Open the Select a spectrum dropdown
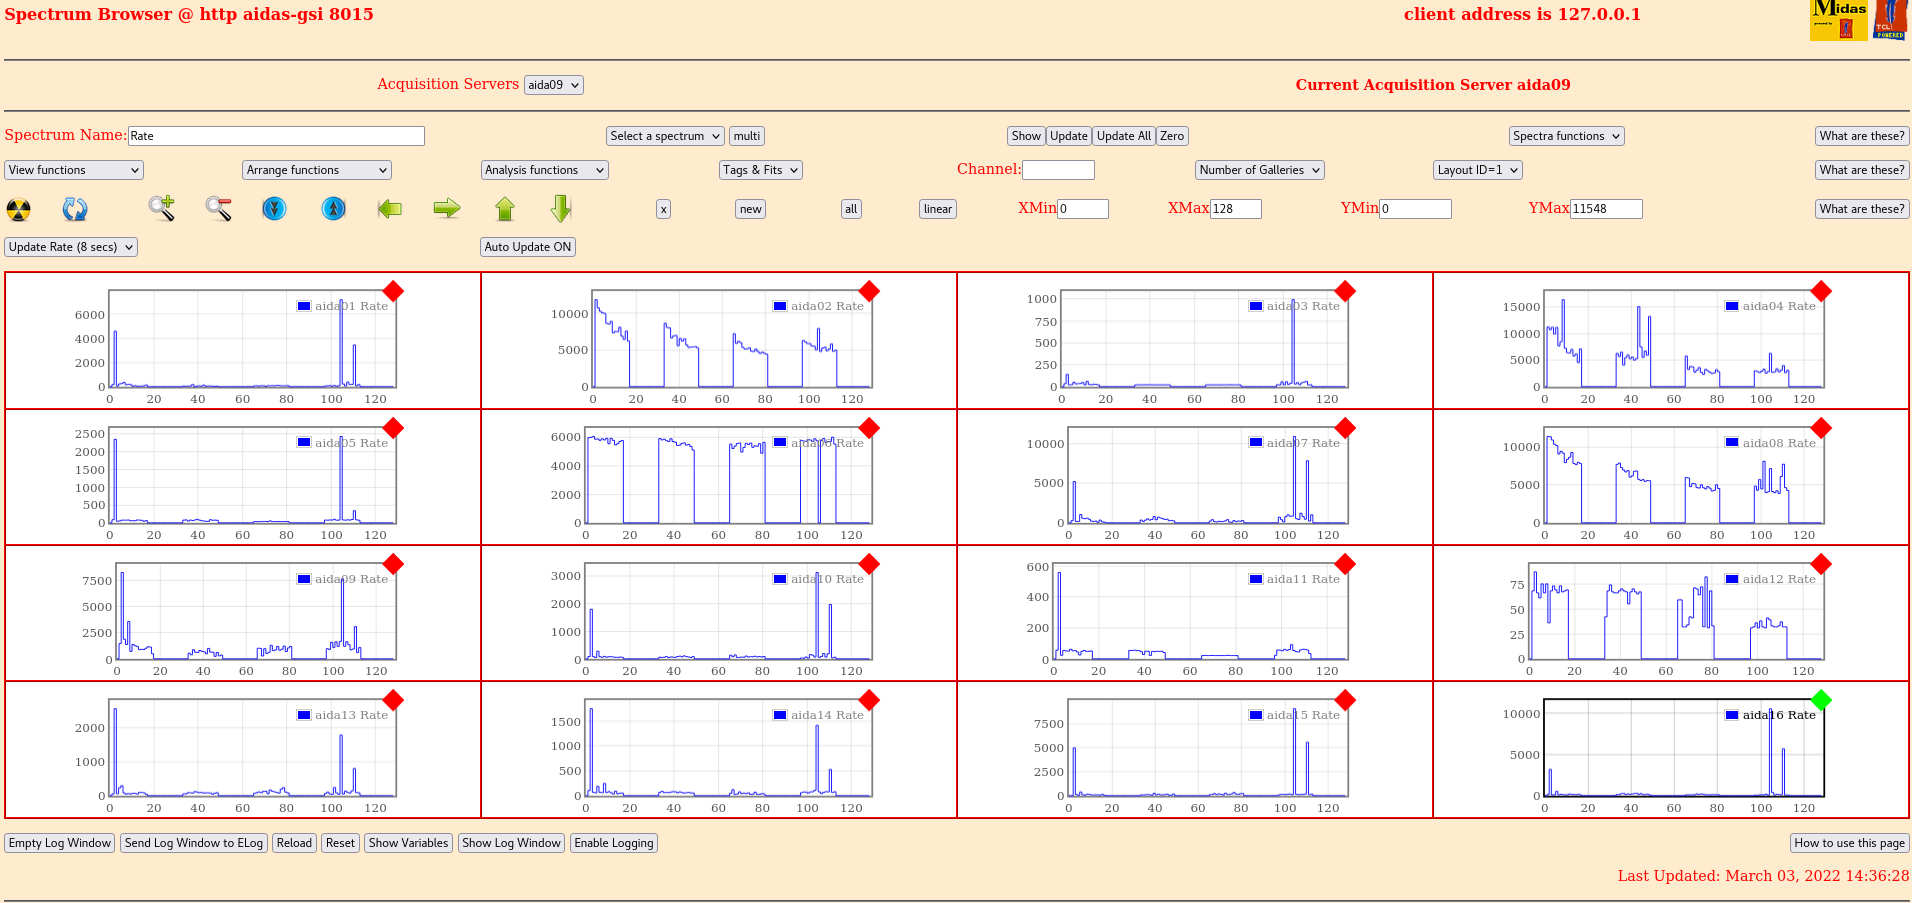Image resolution: width=1912 pixels, height=903 pixels. click(665, 136)
